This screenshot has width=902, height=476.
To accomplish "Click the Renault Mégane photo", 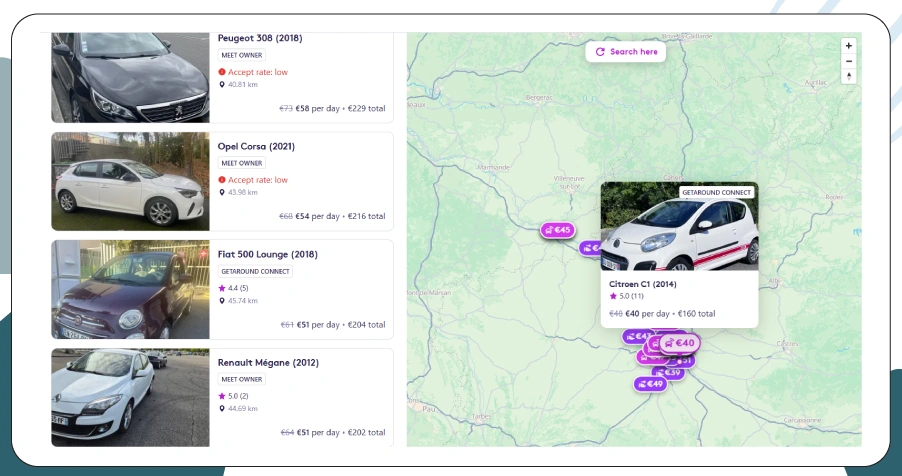I will (x=131, y=398).
